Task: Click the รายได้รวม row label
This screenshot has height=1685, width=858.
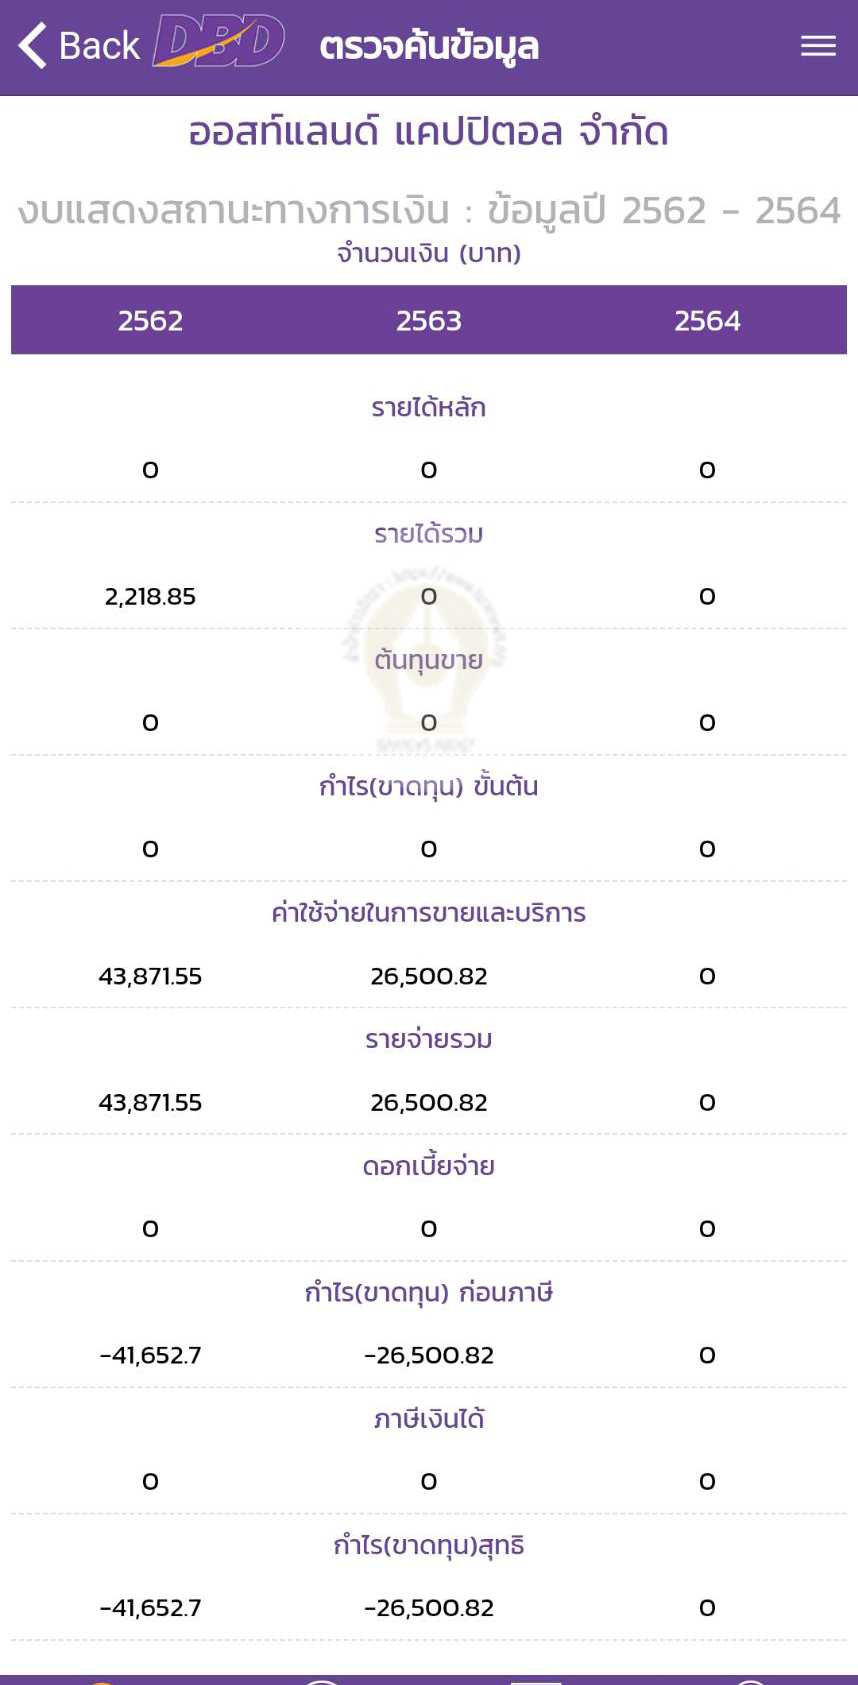Action: coord(429,534)
